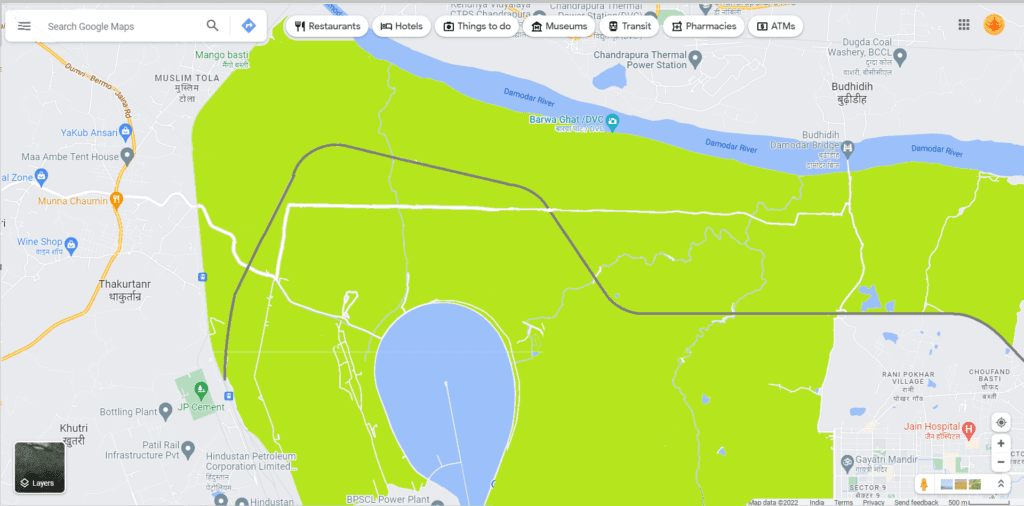Click Patil Rail Infrastructure pin
The width and height of the screenshot is (1024, 506).
pyautogui.click(x=188, y=449)
